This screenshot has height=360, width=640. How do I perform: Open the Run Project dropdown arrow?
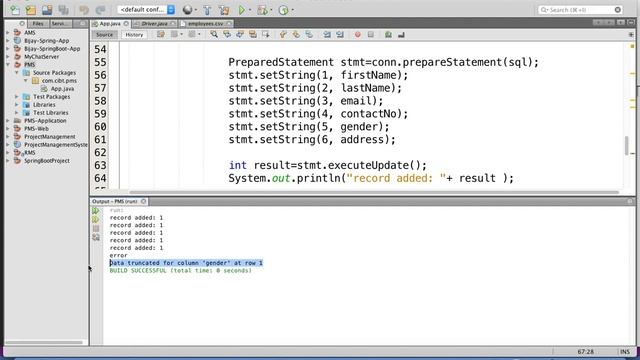(250, 10)
